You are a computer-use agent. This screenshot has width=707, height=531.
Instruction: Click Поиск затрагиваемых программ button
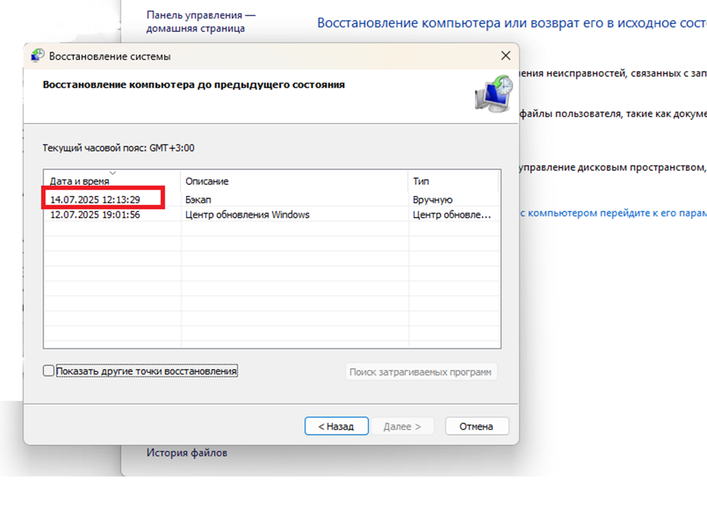coord(421,372)
